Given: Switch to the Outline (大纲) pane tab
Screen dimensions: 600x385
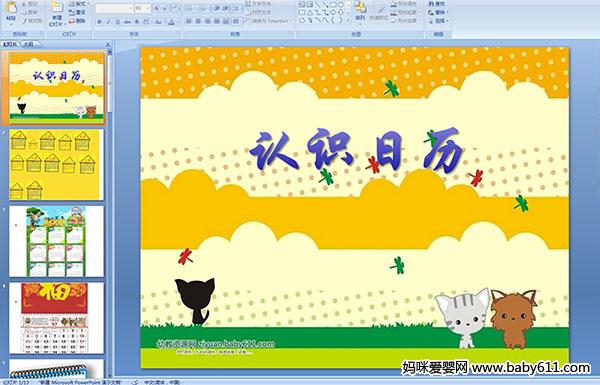Looking at the screenshot, I should 28,44.
